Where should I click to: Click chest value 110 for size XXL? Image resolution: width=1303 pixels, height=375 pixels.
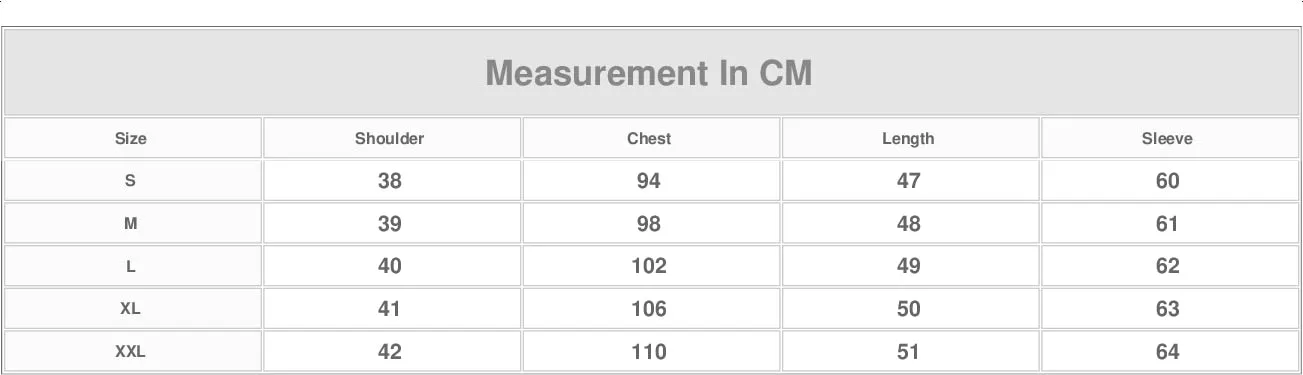pyautogui.click(x=649, y=352)
